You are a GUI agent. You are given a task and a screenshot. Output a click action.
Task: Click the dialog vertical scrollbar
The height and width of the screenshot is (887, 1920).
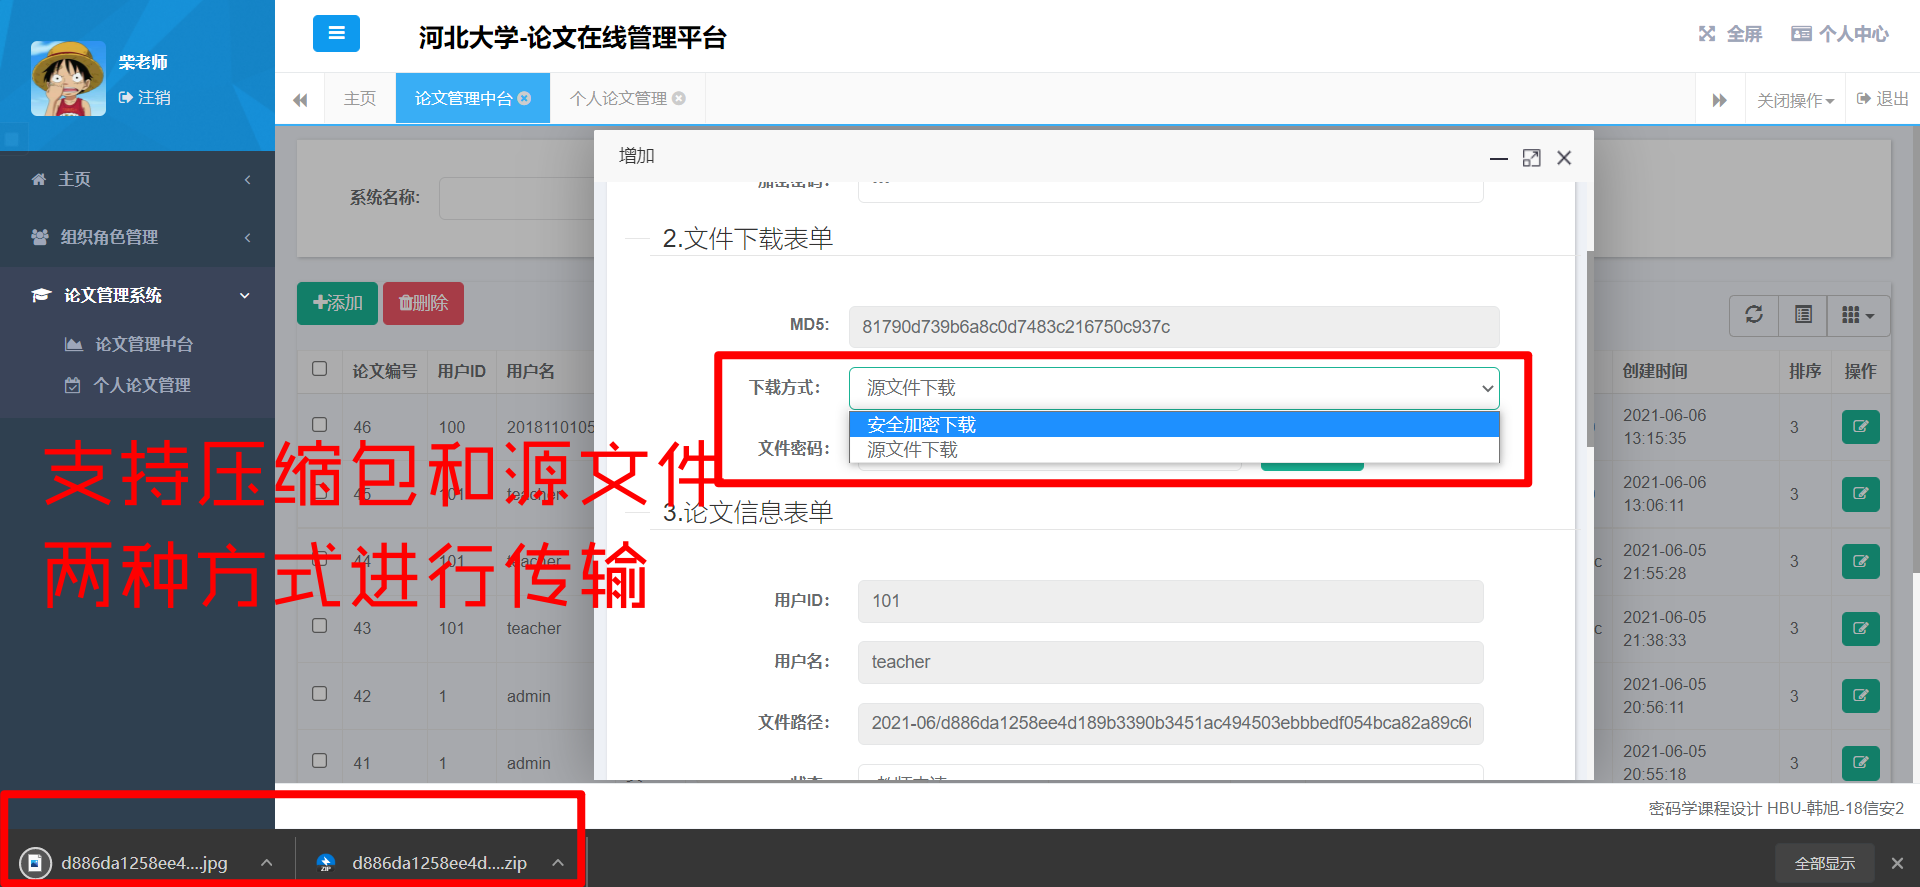pos(1590,347)
